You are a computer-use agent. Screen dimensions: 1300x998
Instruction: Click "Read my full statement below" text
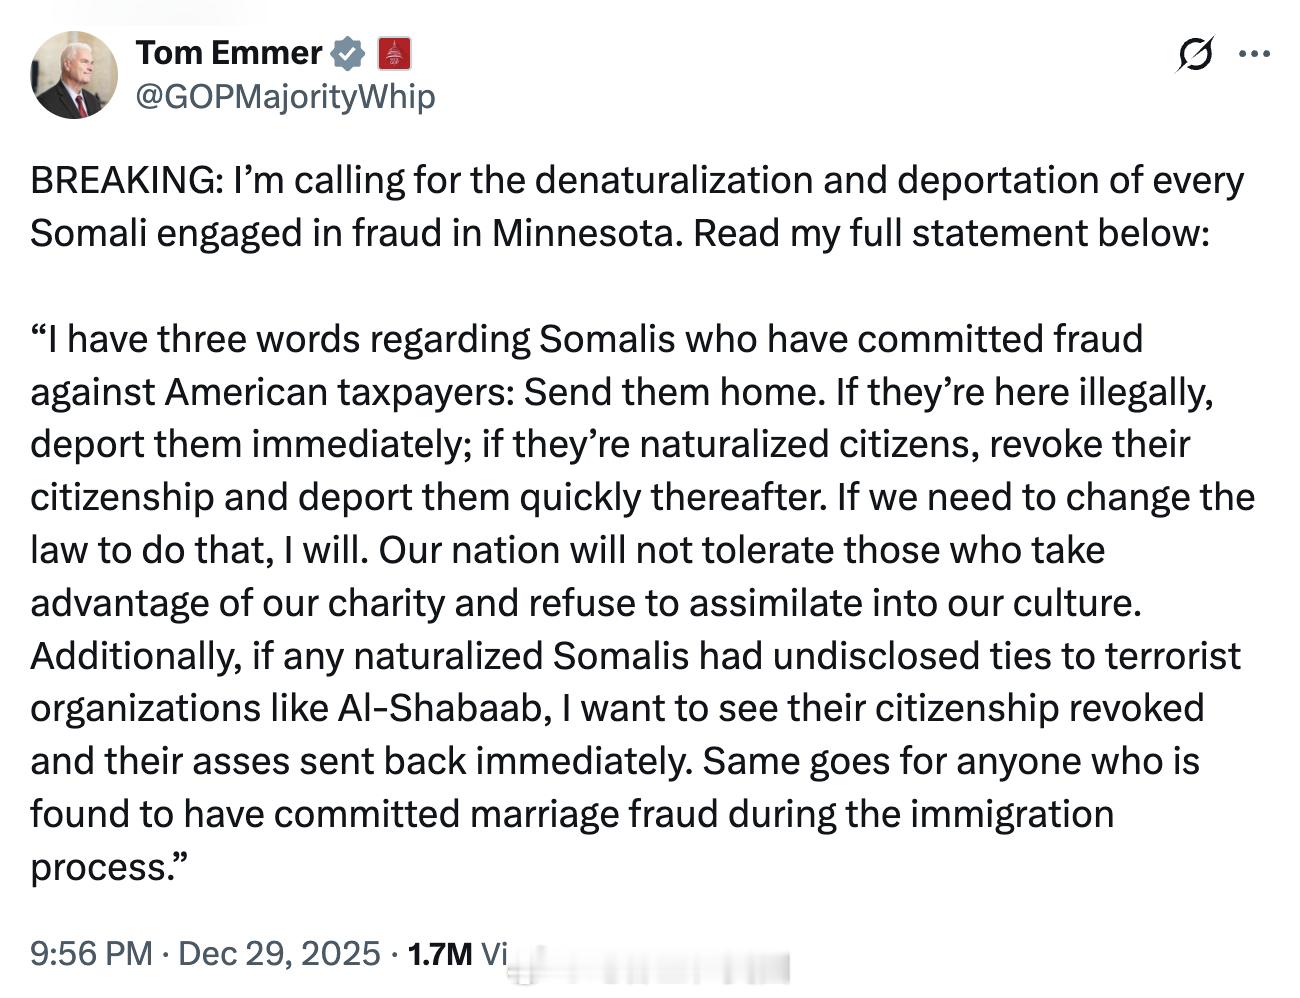pyautogui.click(x=951, y=234)
